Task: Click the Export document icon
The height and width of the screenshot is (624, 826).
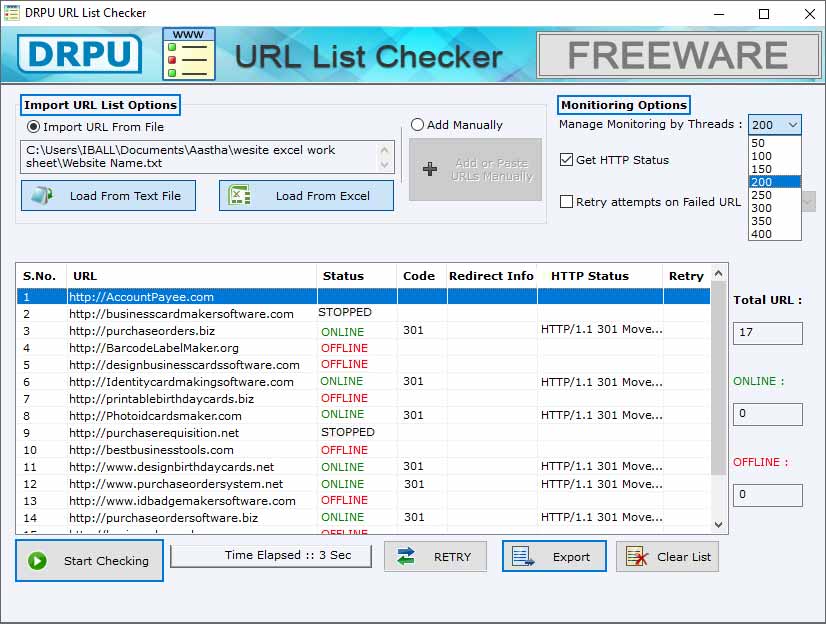Action: 523,557
